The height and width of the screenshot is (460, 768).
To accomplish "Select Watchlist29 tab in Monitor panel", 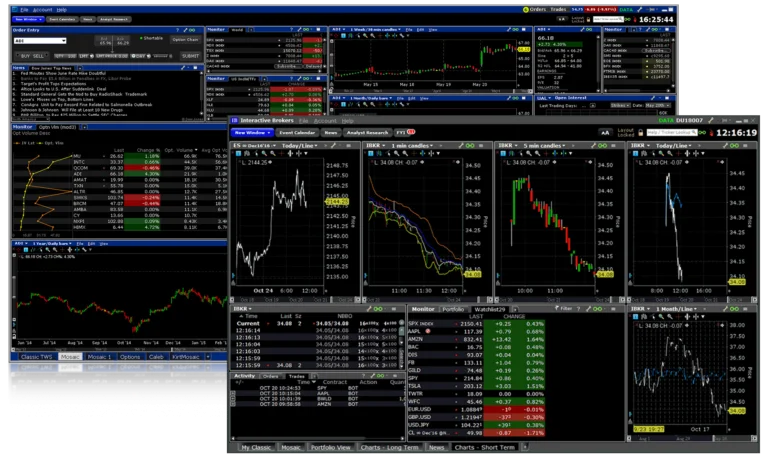I will [489, 310].
